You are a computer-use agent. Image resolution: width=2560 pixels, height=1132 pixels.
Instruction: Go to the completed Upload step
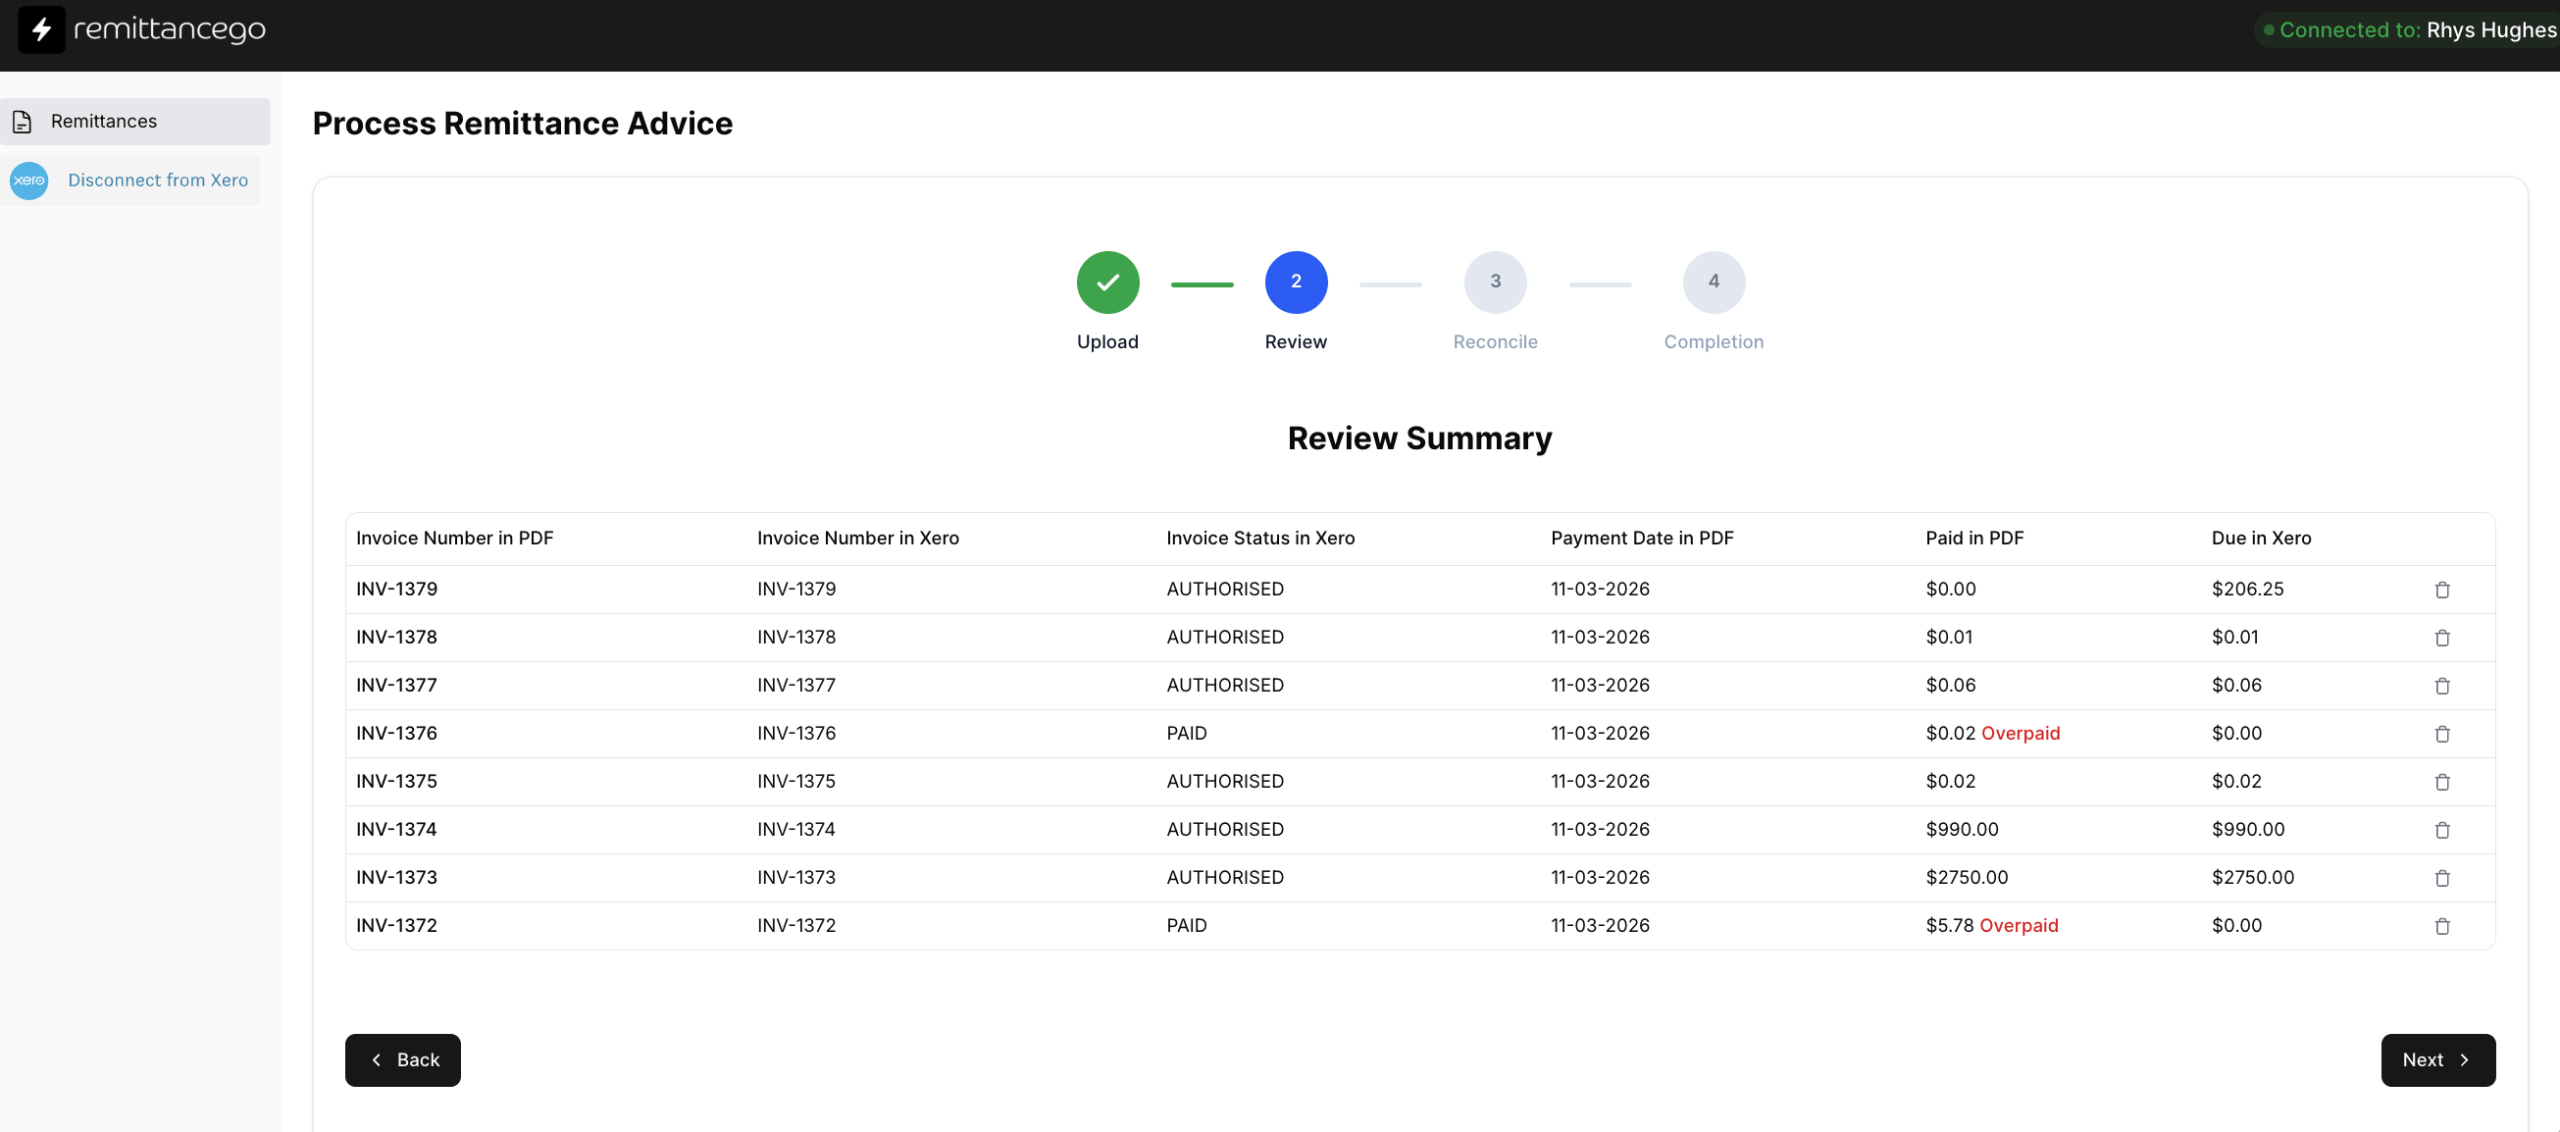[x=1107, y=282]
